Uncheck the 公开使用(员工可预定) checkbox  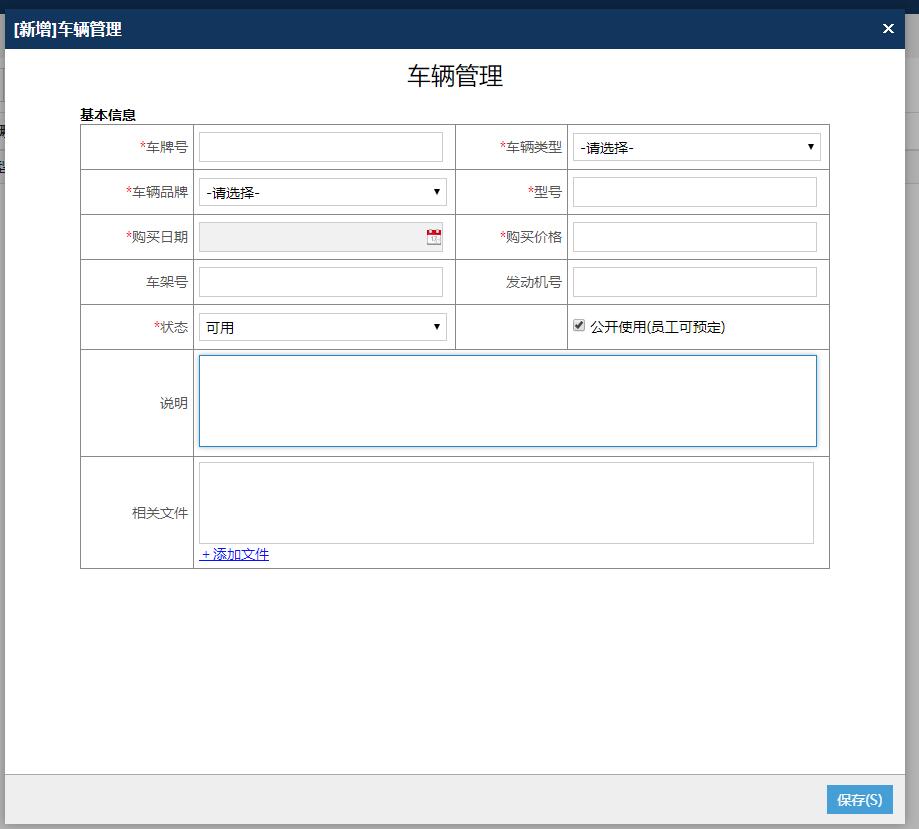pos(579,325)
